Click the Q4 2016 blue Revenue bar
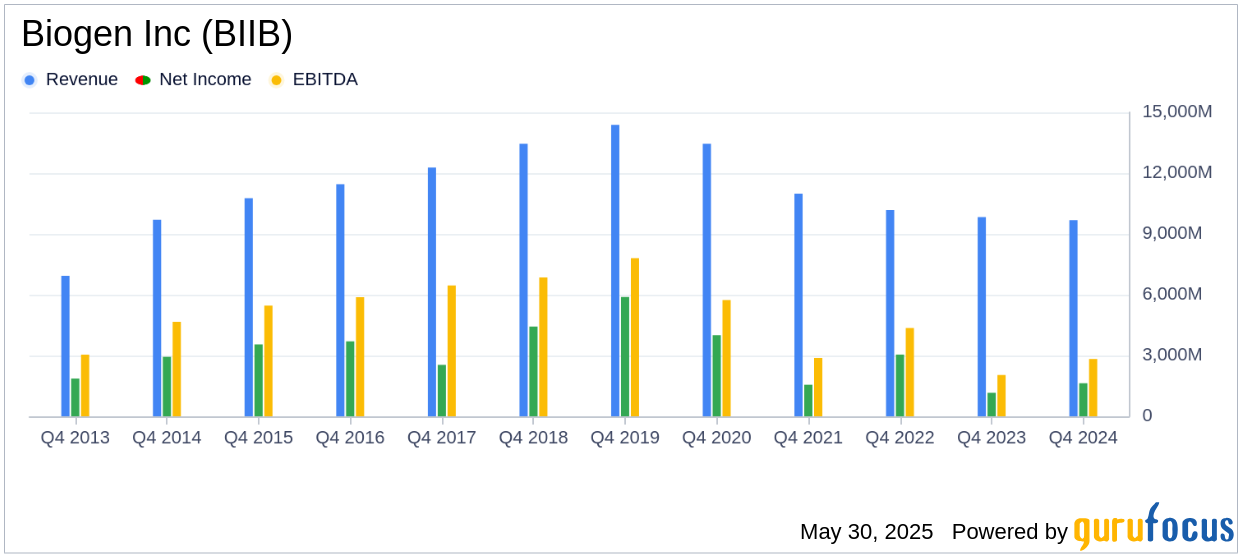This screenshot has width=1242, height=557. pos(340,300)
